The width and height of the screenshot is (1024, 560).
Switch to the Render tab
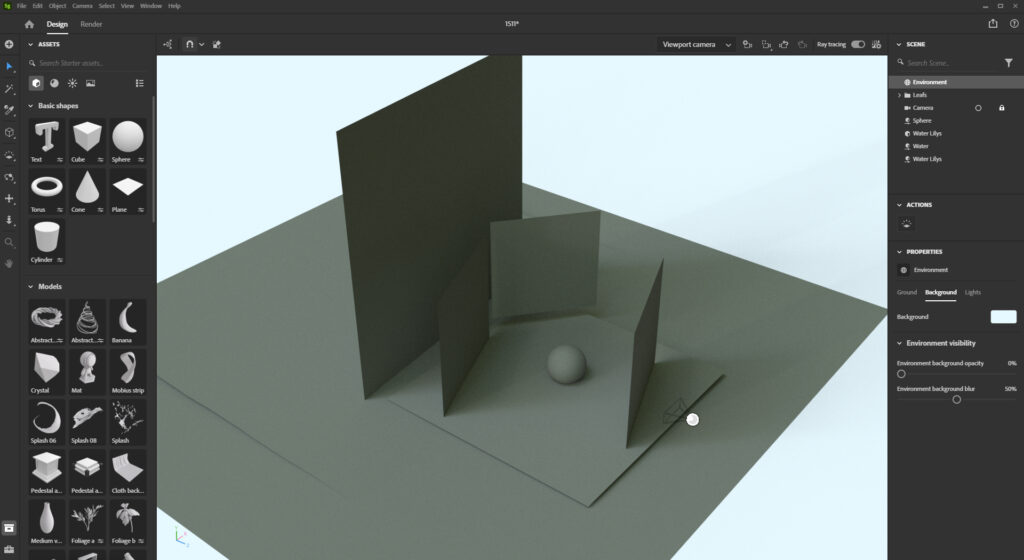click(91, 24)
